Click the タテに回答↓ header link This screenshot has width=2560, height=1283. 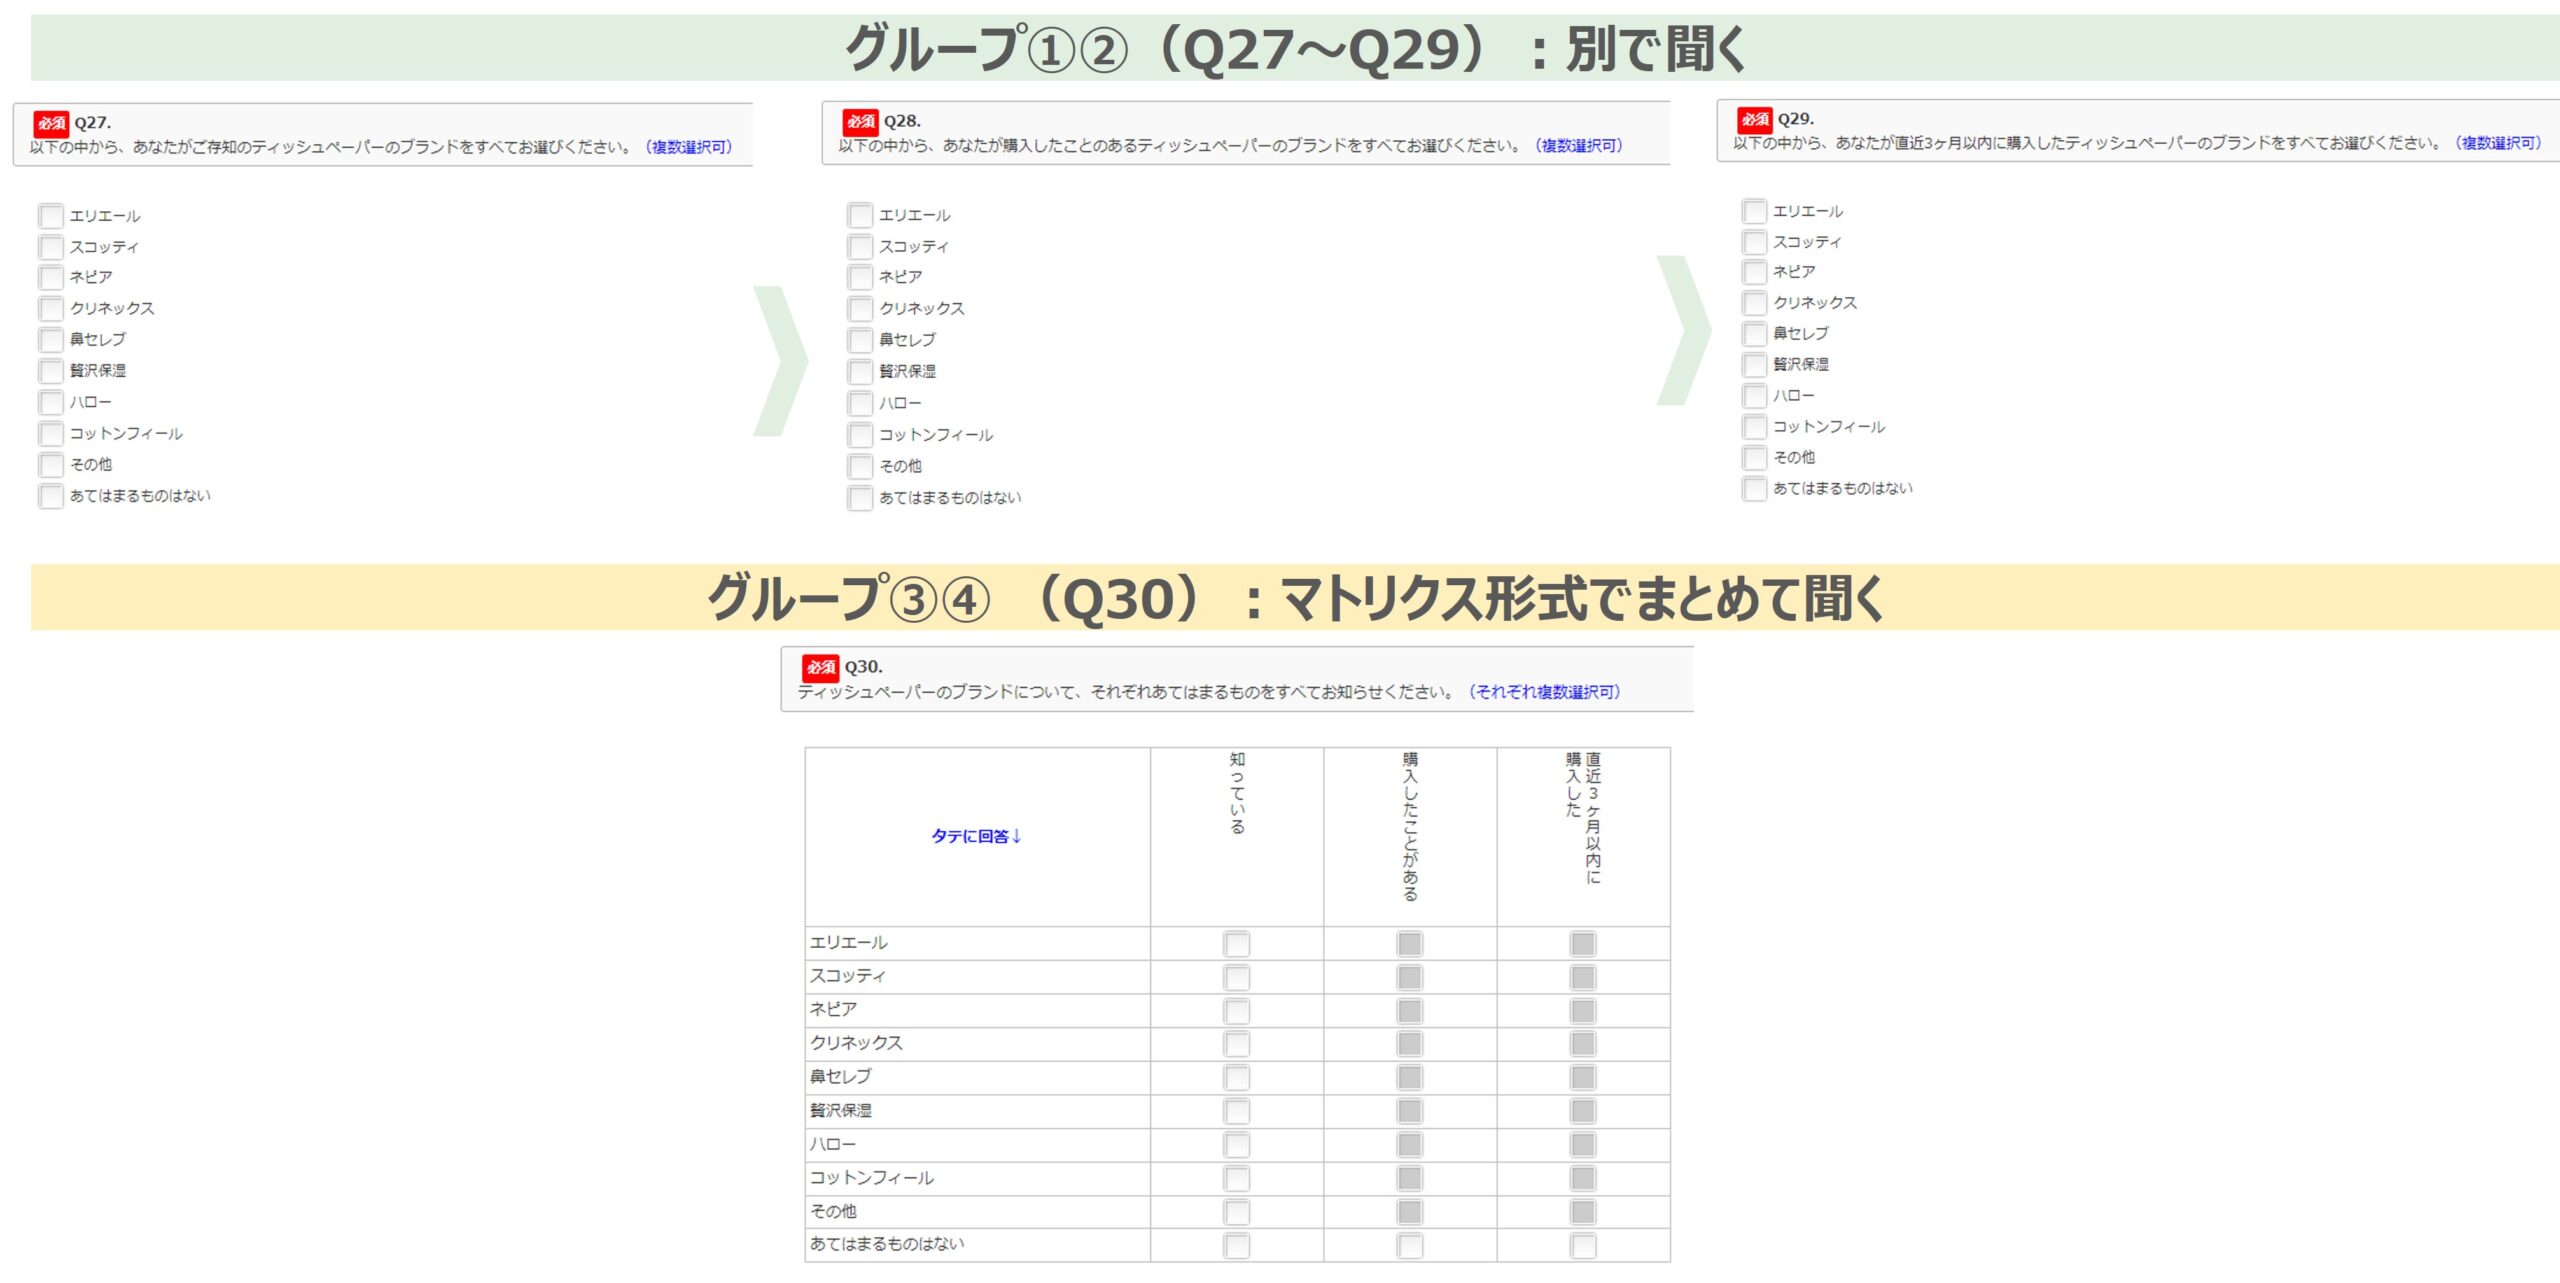976,836
